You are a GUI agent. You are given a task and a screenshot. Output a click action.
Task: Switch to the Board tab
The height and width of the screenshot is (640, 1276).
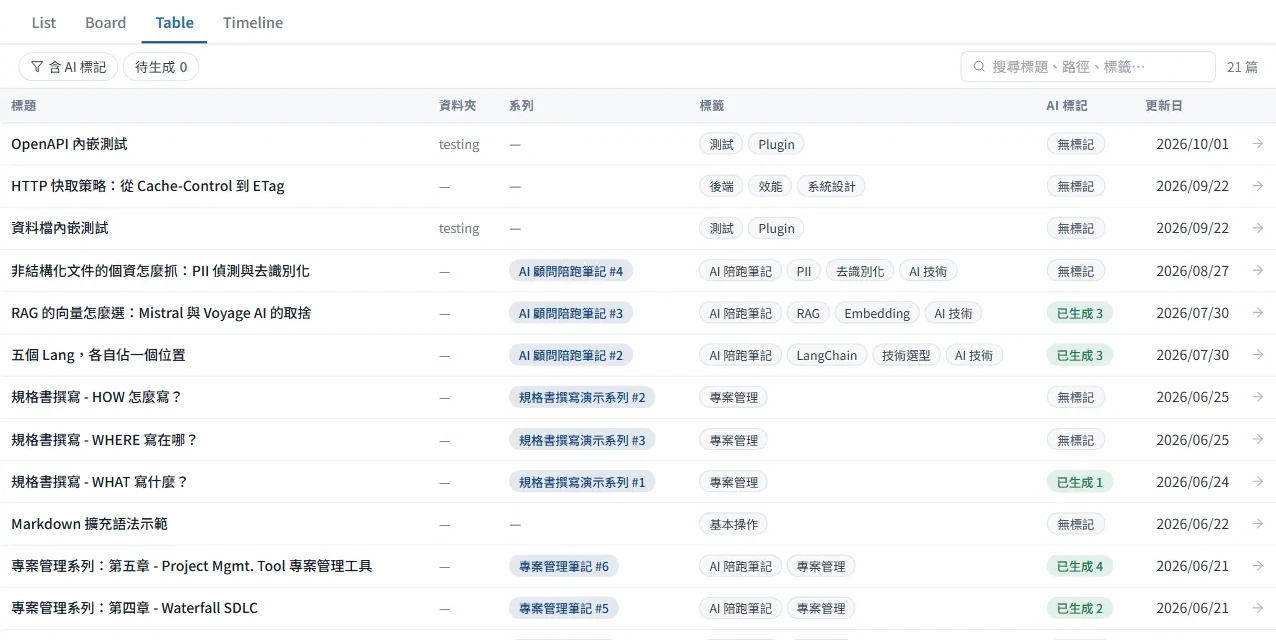click(x=106, y=22)
